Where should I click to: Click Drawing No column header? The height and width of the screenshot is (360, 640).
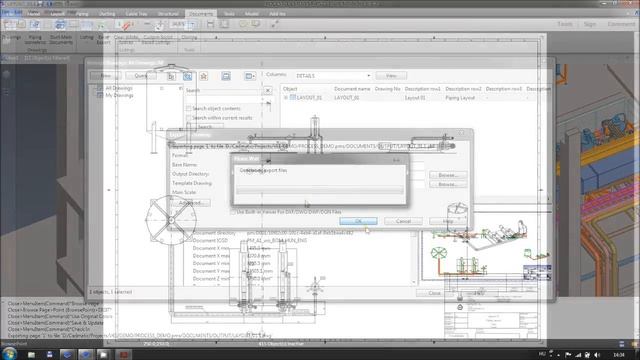click(387, 89)
